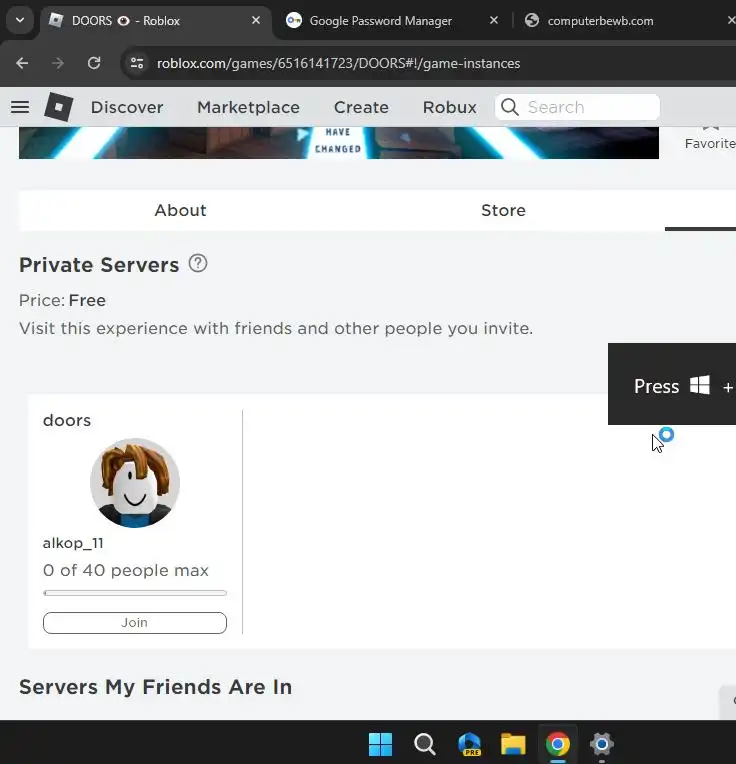
Task: Switch to the computerbewb.com tab
Action: tap(600, 21)
